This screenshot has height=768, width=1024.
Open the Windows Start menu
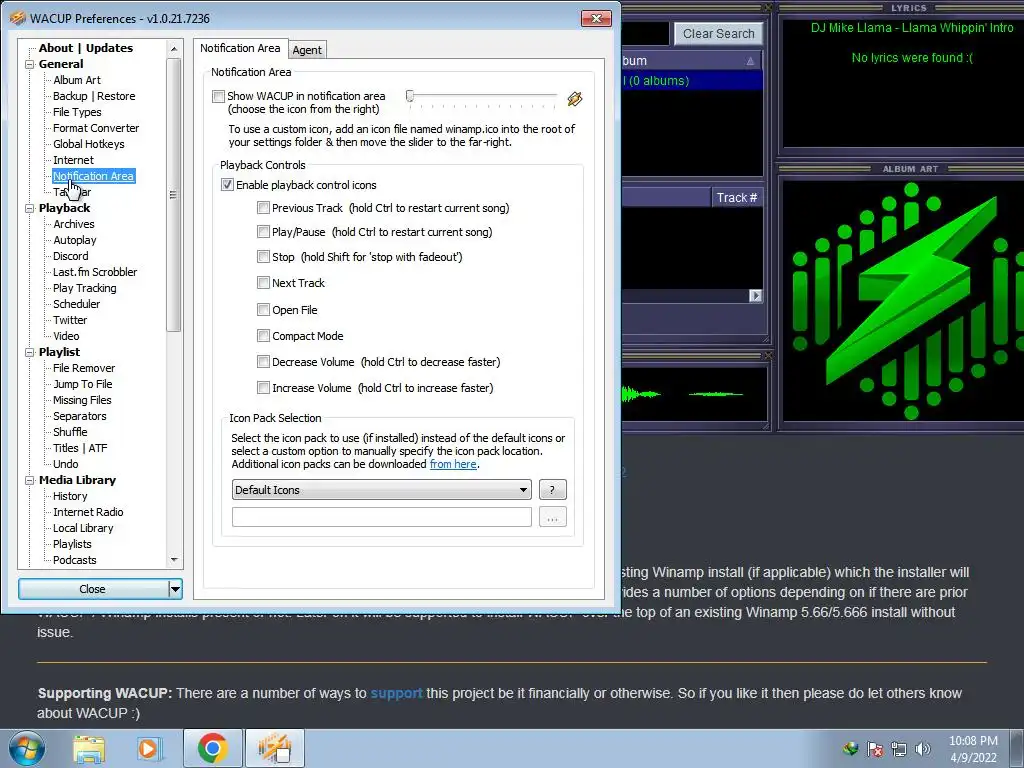(x=26, y=748)
